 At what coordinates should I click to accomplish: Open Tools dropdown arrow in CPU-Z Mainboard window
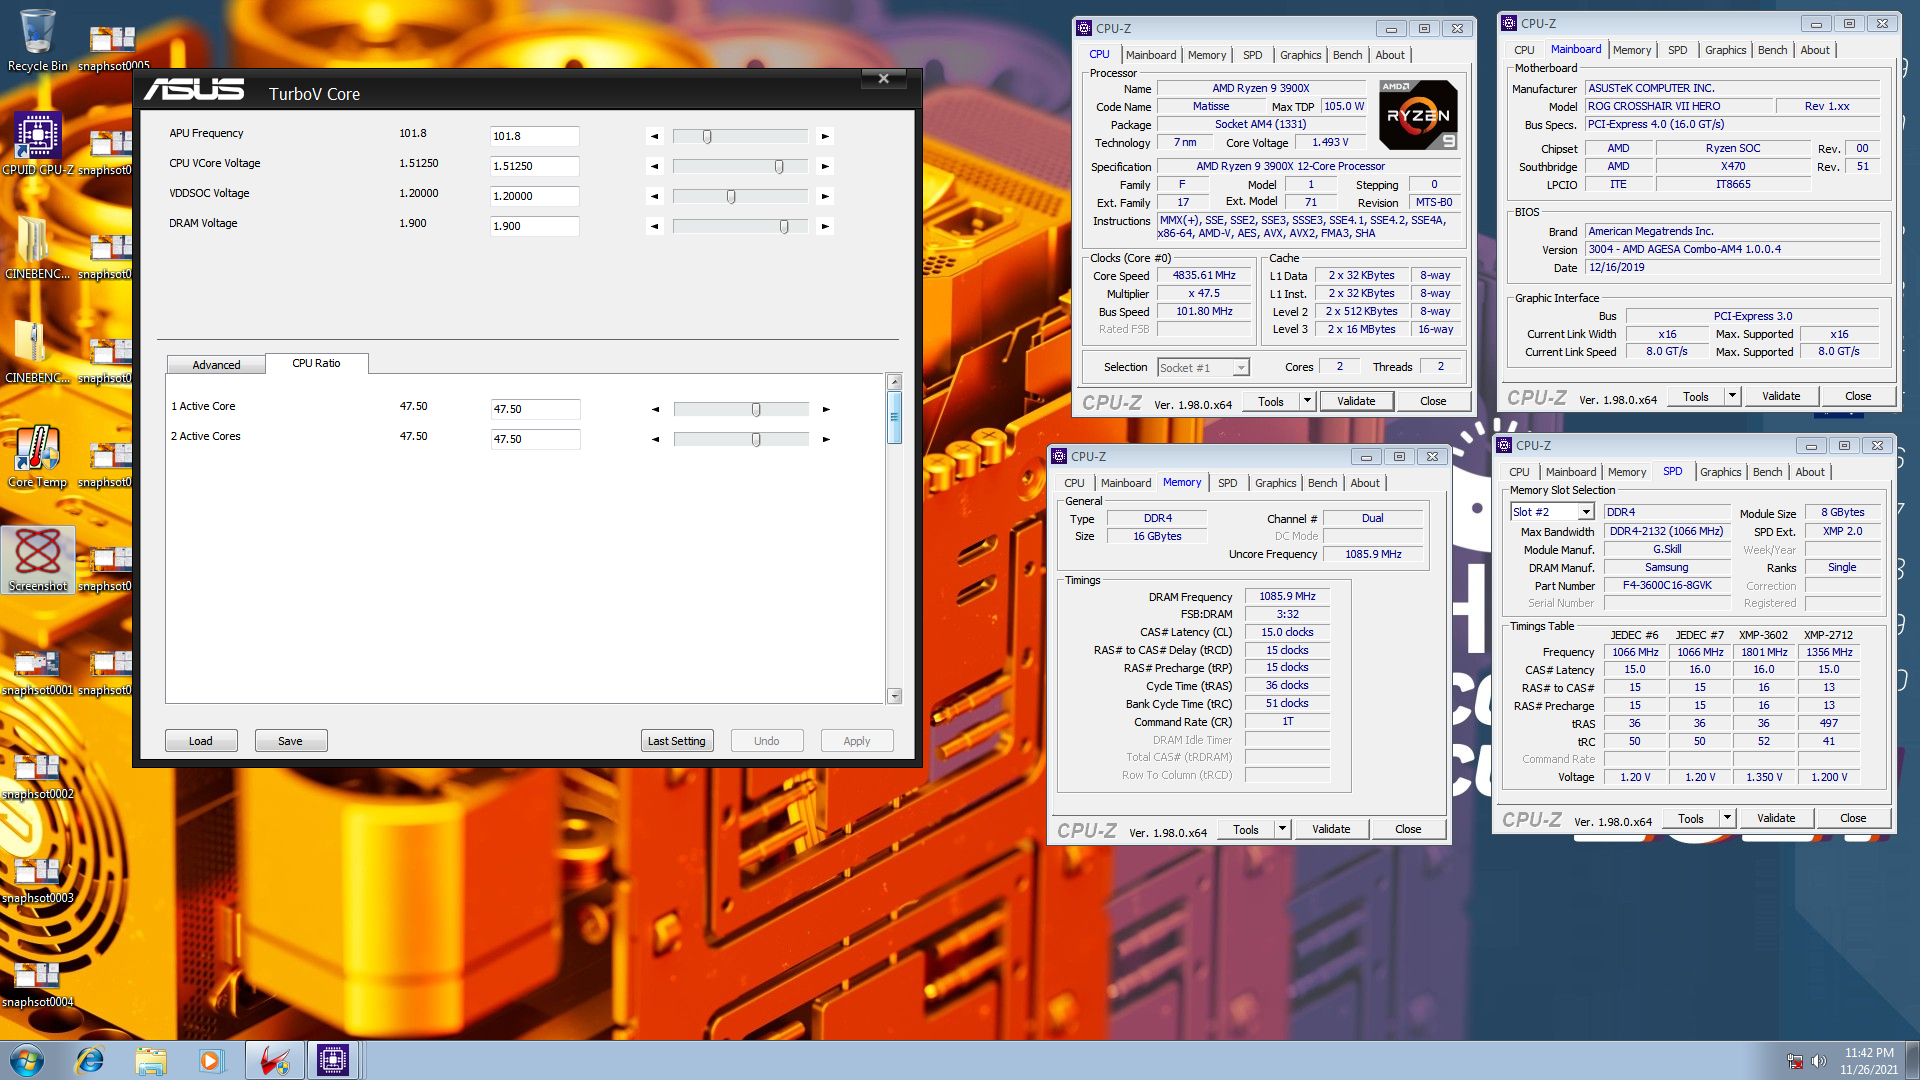click(1732, 396)
